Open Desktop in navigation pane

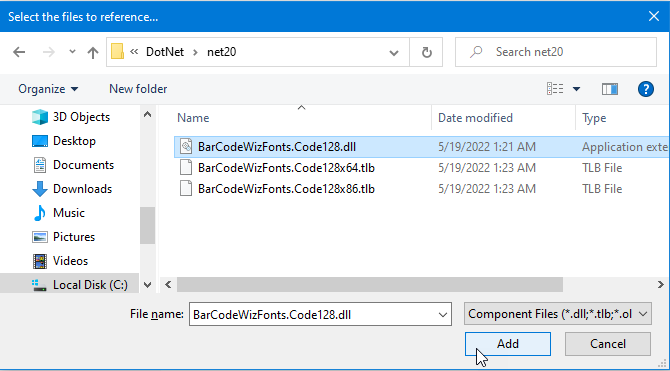tap(74, 141)
